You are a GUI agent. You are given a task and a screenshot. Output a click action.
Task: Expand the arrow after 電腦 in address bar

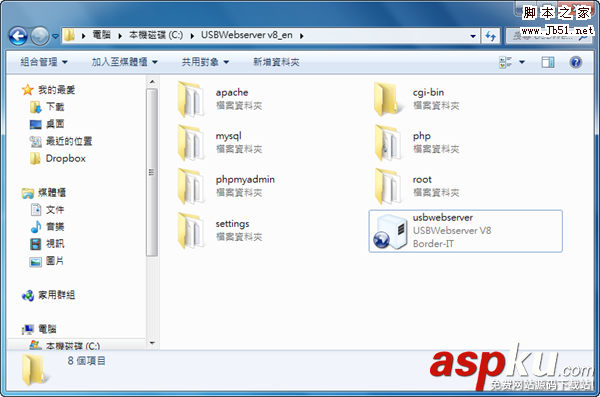click(x=120, y=36)
